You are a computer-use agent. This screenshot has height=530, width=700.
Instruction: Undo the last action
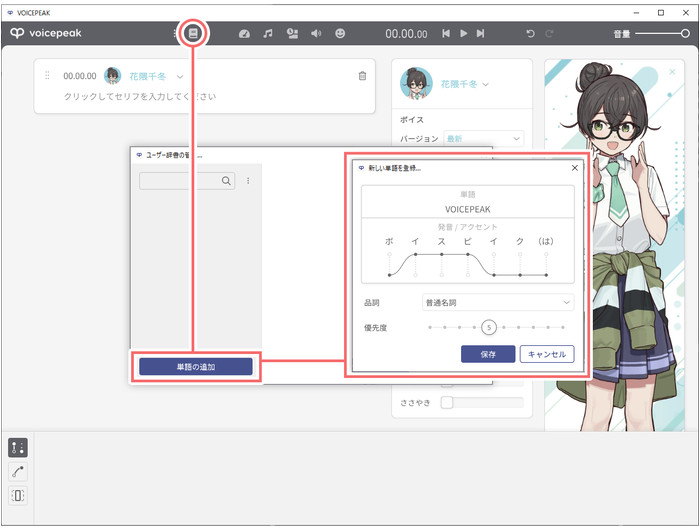pyautogui.click(x=530, y=33)
